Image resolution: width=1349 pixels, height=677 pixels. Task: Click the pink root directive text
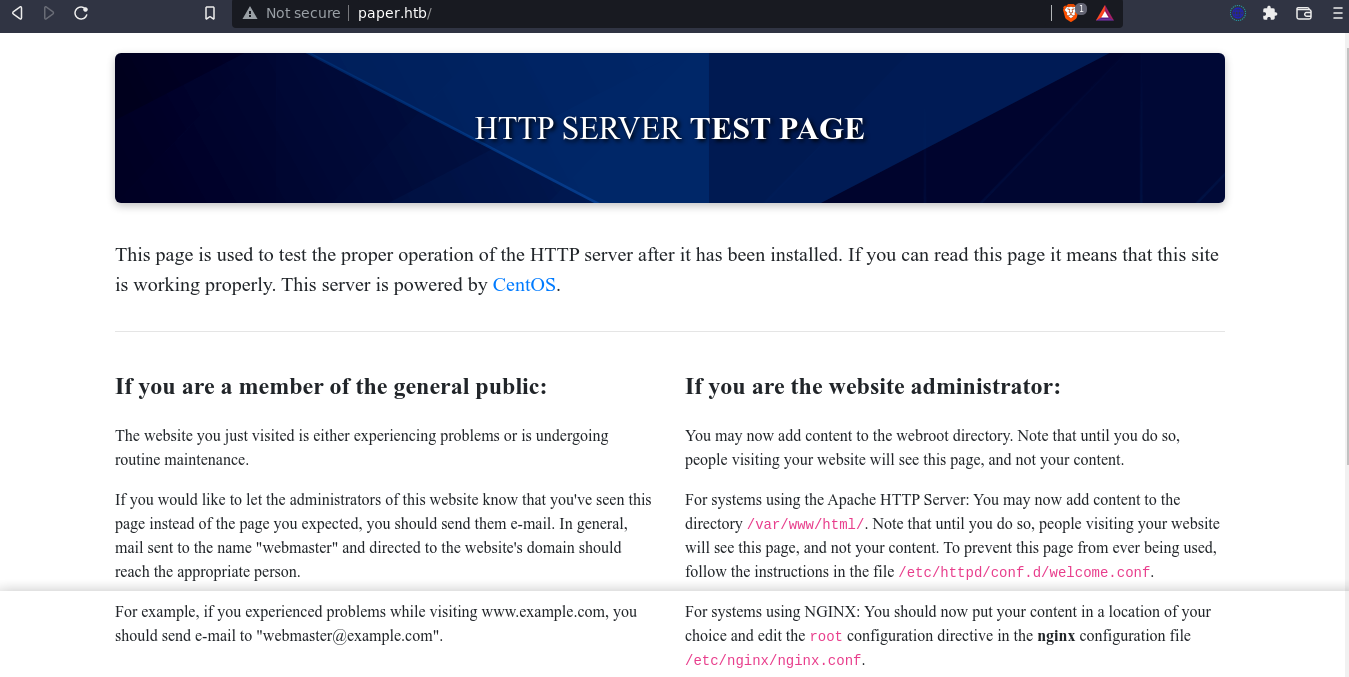coord(826,636)
